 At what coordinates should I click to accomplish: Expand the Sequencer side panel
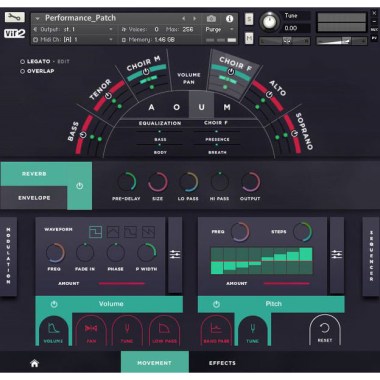(371, 256)
